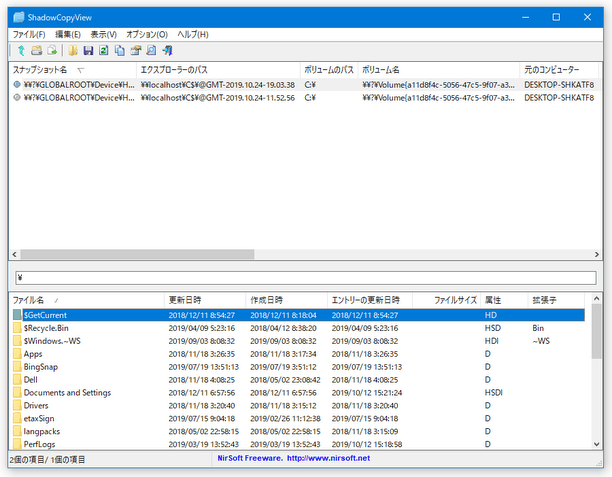Click the gray snapshot icon of 11.52.56 row
The image size is (612, 477).
17,97
